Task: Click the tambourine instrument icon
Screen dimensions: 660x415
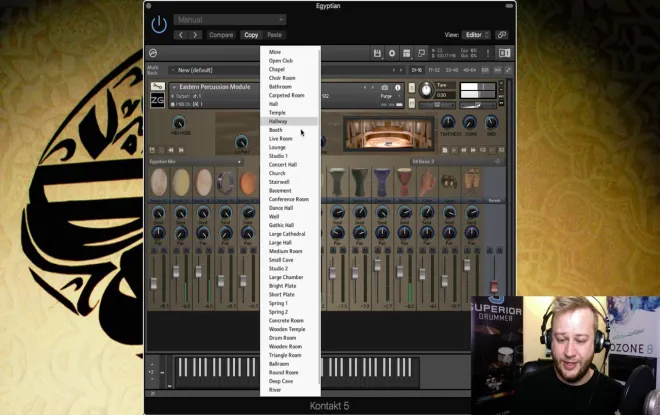Action: [226, 183]
